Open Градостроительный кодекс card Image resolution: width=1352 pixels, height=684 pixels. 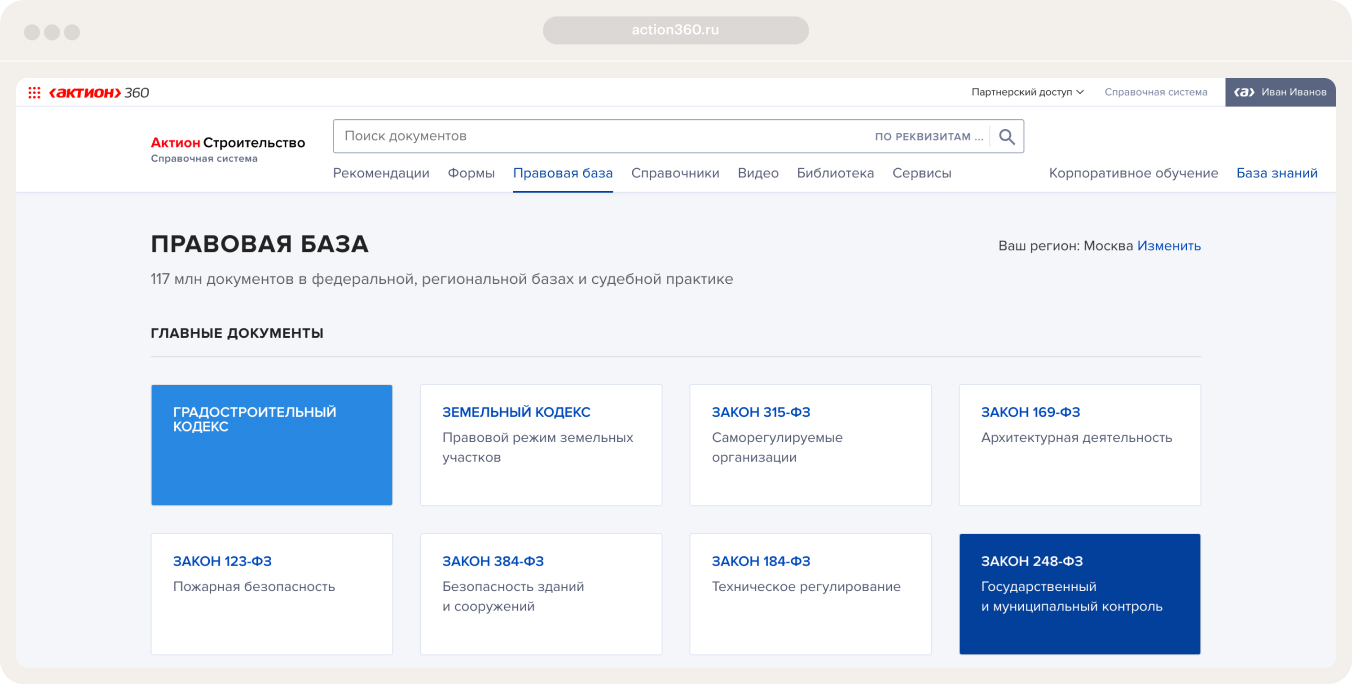tap(272, 445)
